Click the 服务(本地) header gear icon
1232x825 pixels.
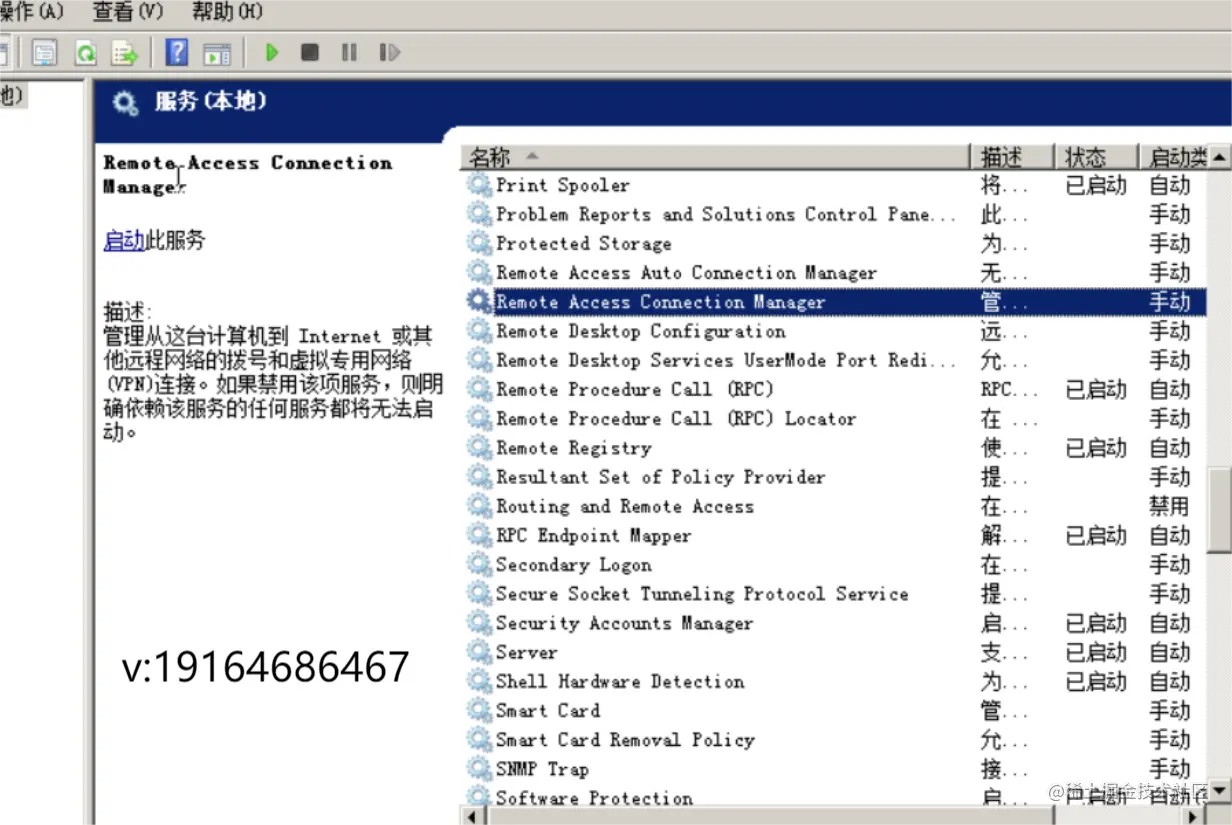124,101
